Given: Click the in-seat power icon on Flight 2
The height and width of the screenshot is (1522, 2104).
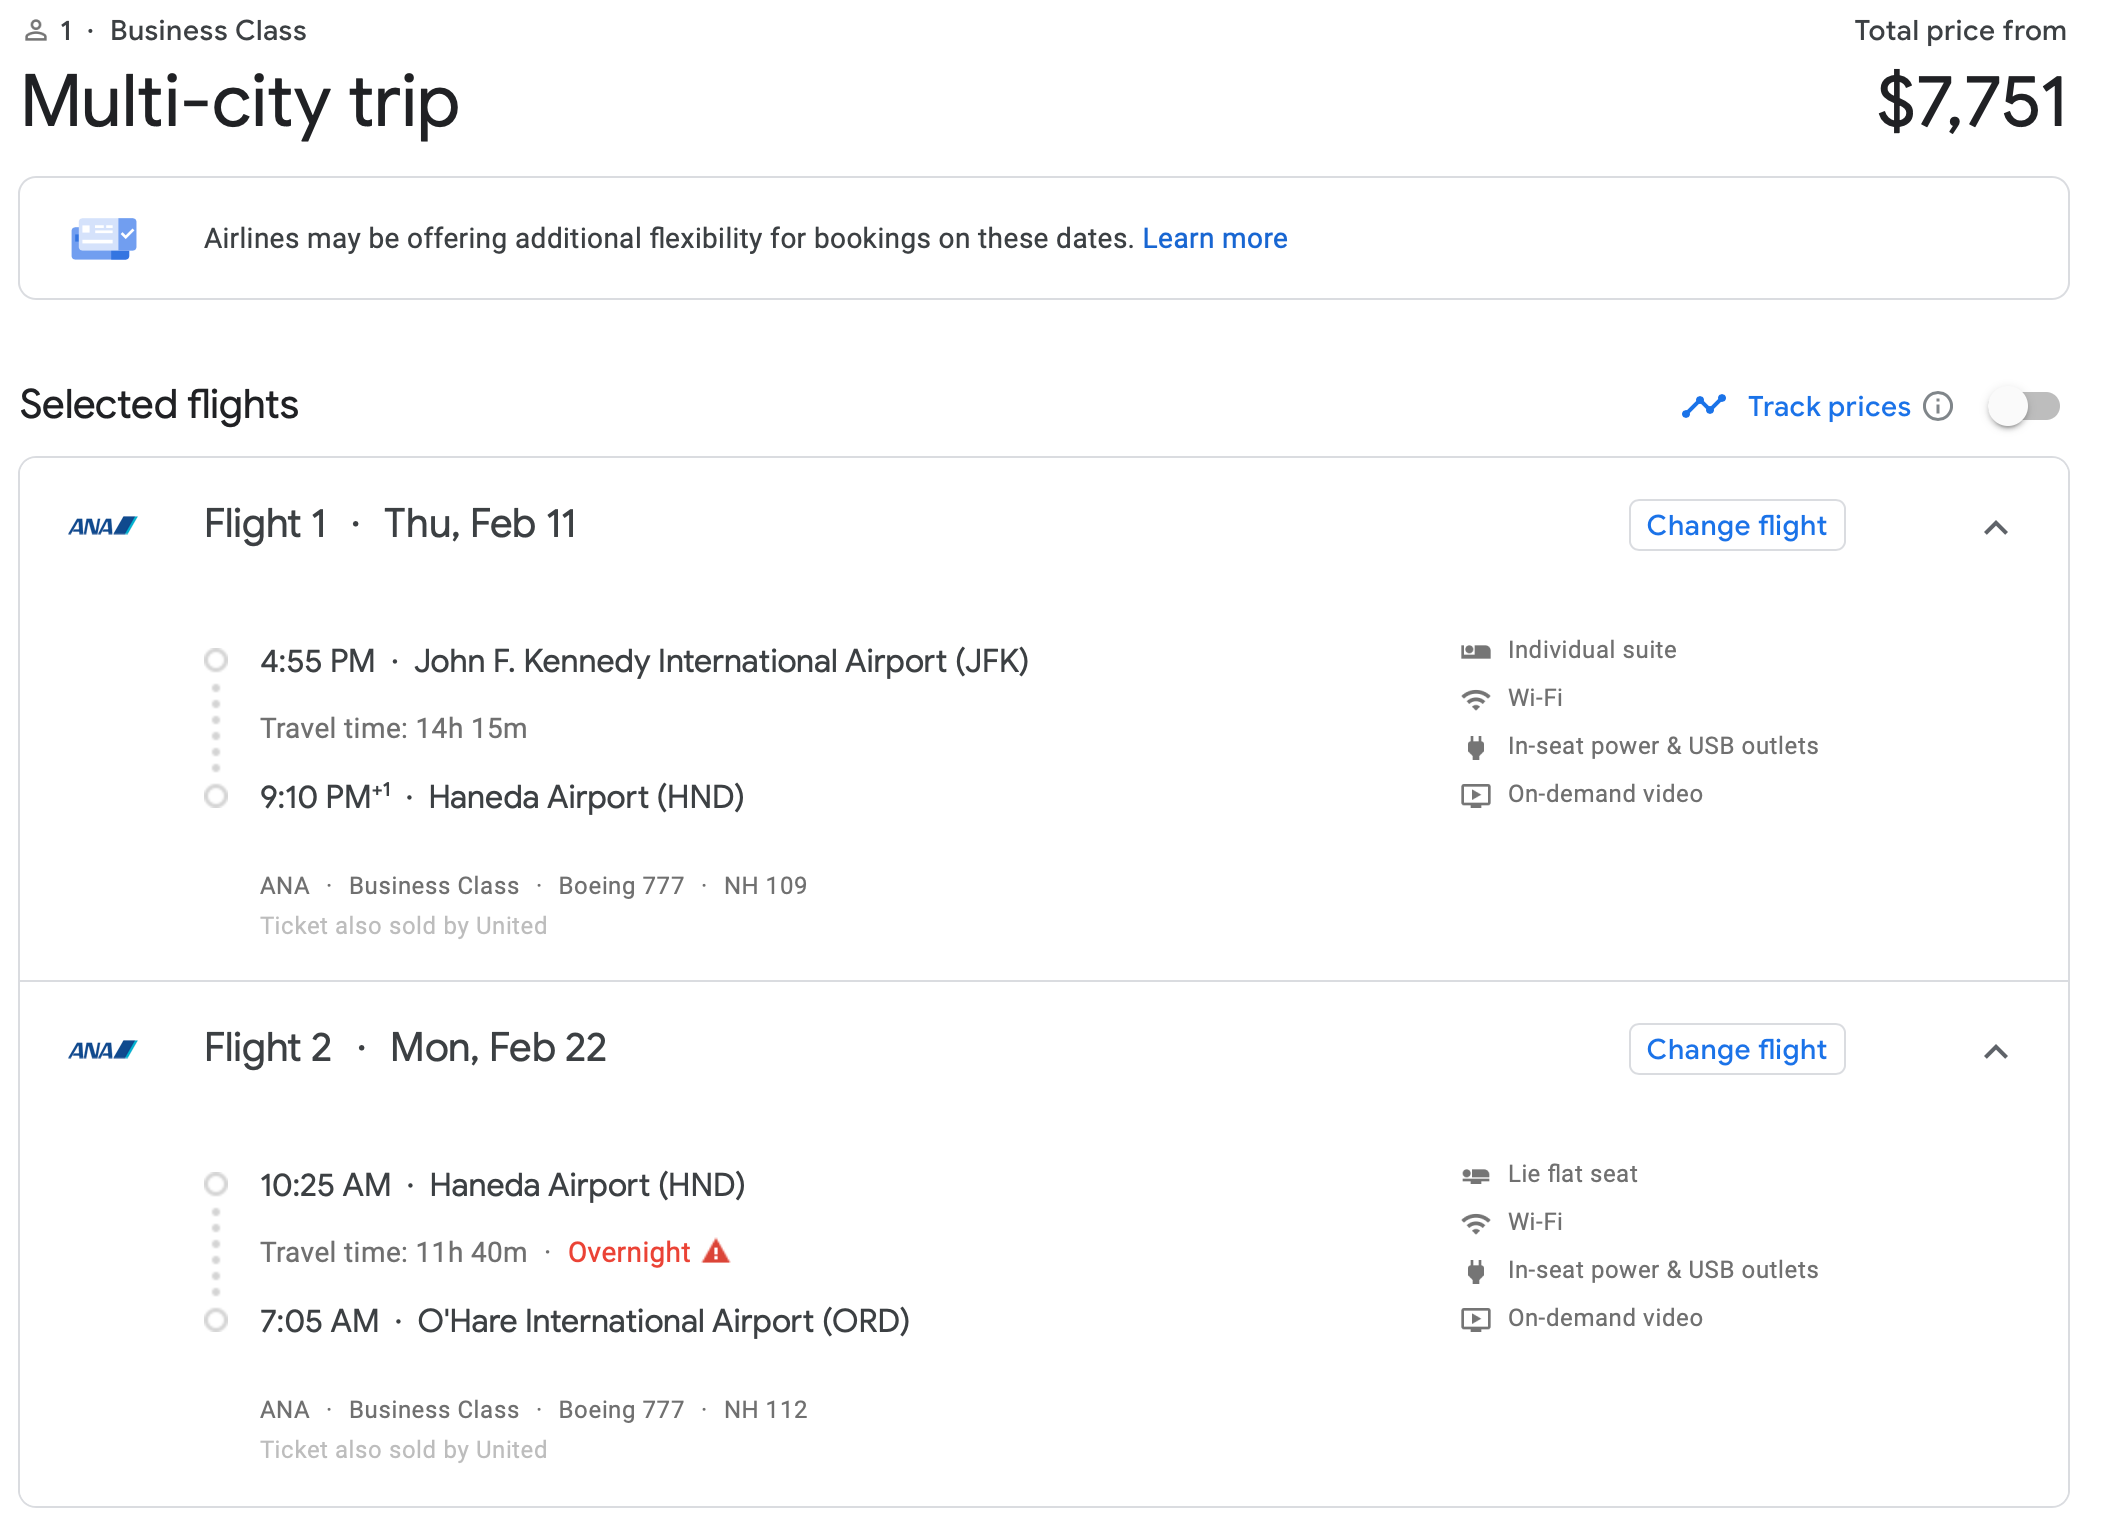Looking at the screenshot, I should (x=1474, y=1269).
